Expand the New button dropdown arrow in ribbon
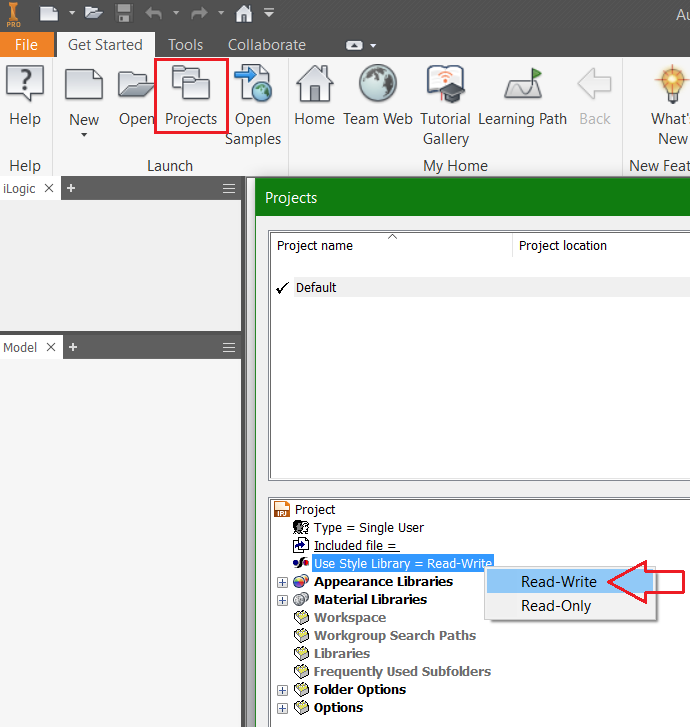The image size is (690, 727). pos(84,135)
